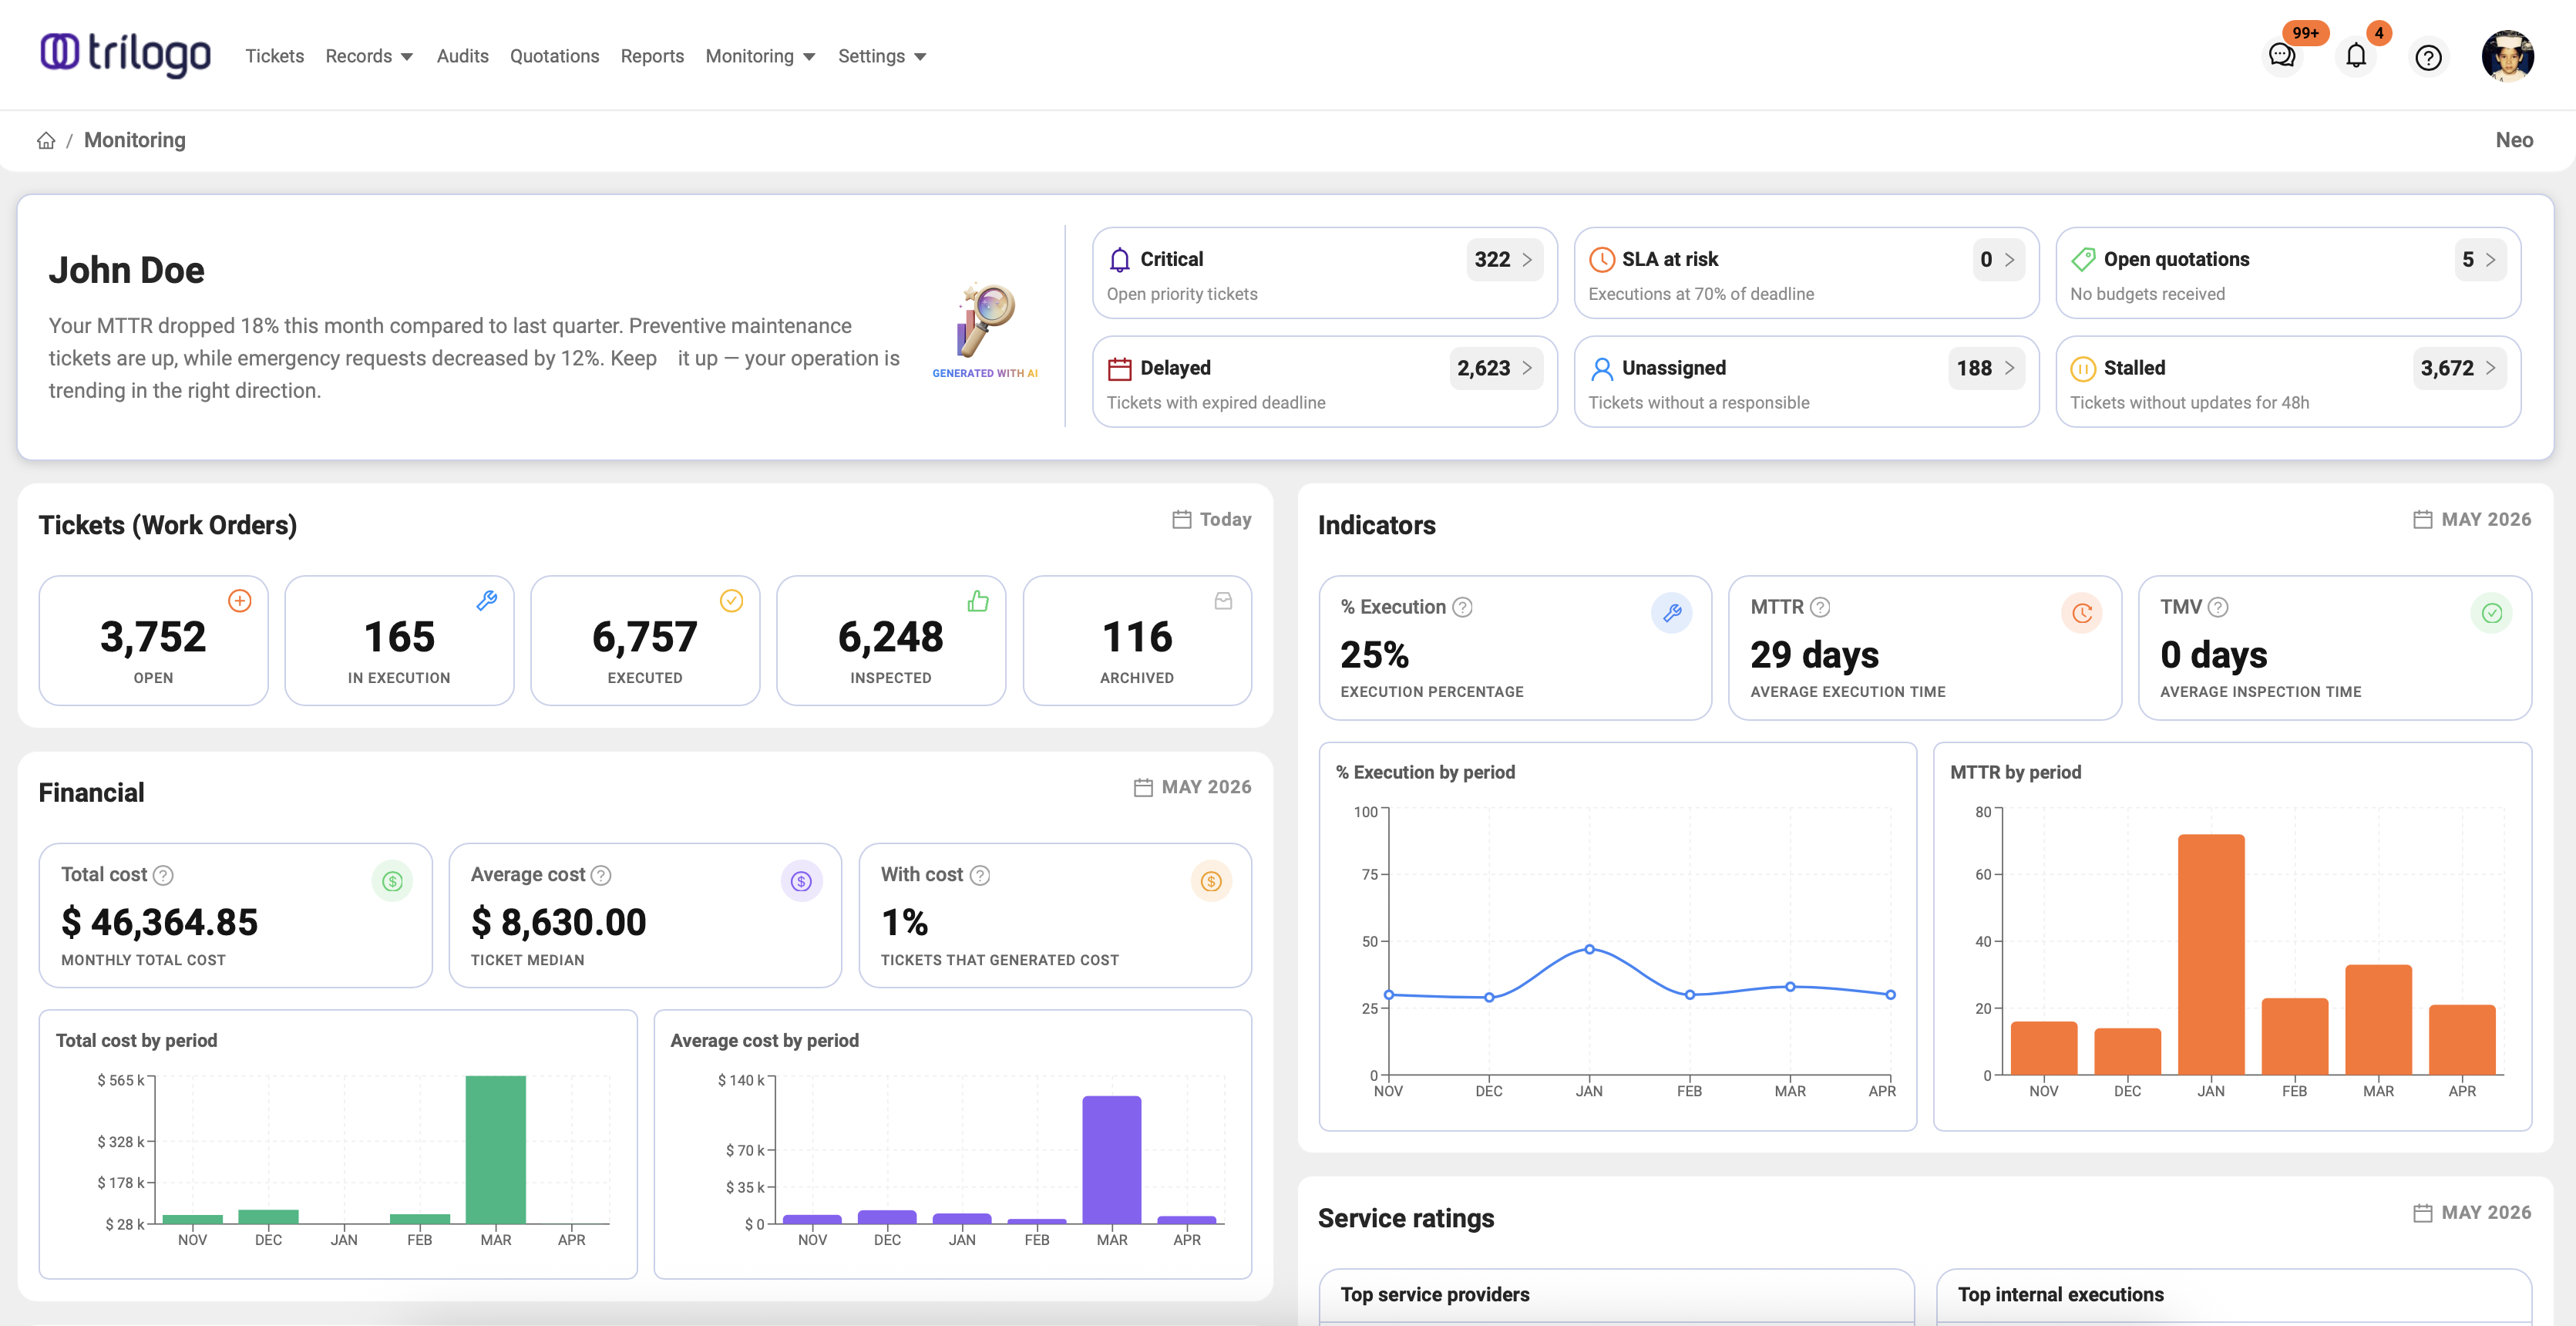The image size is (2576, 1326).
Task: Click the Monitoring breadcrumb link
Action: click(135, 140)
